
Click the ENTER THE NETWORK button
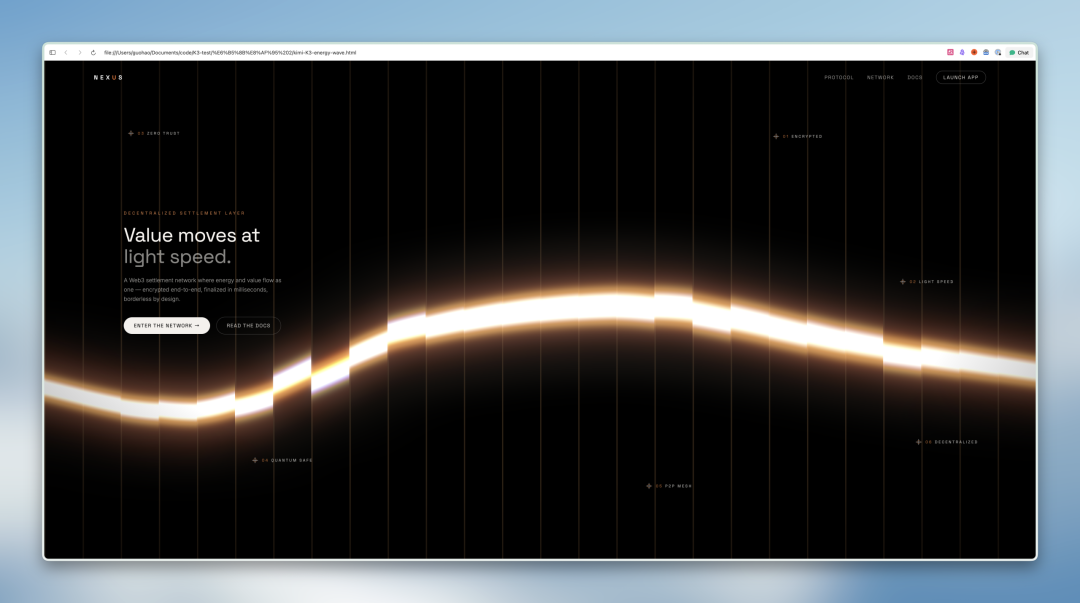click(x=167, y=325)
